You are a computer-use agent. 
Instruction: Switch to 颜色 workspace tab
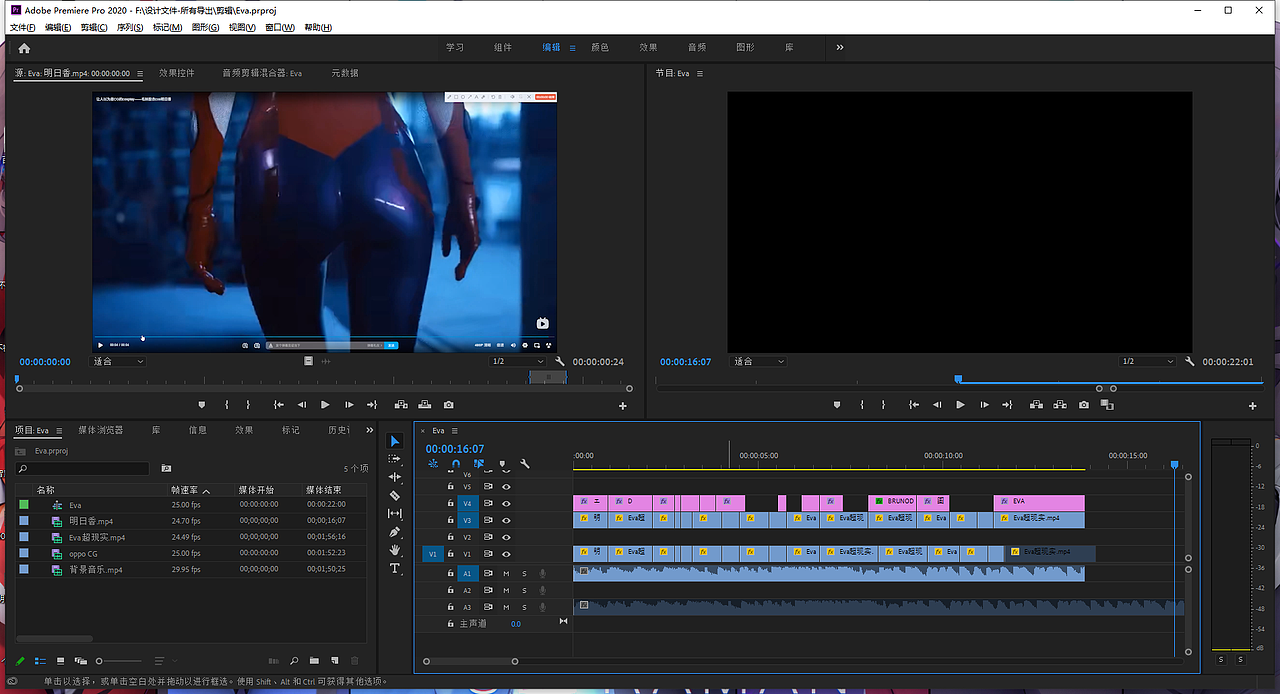tap(600, 47)
